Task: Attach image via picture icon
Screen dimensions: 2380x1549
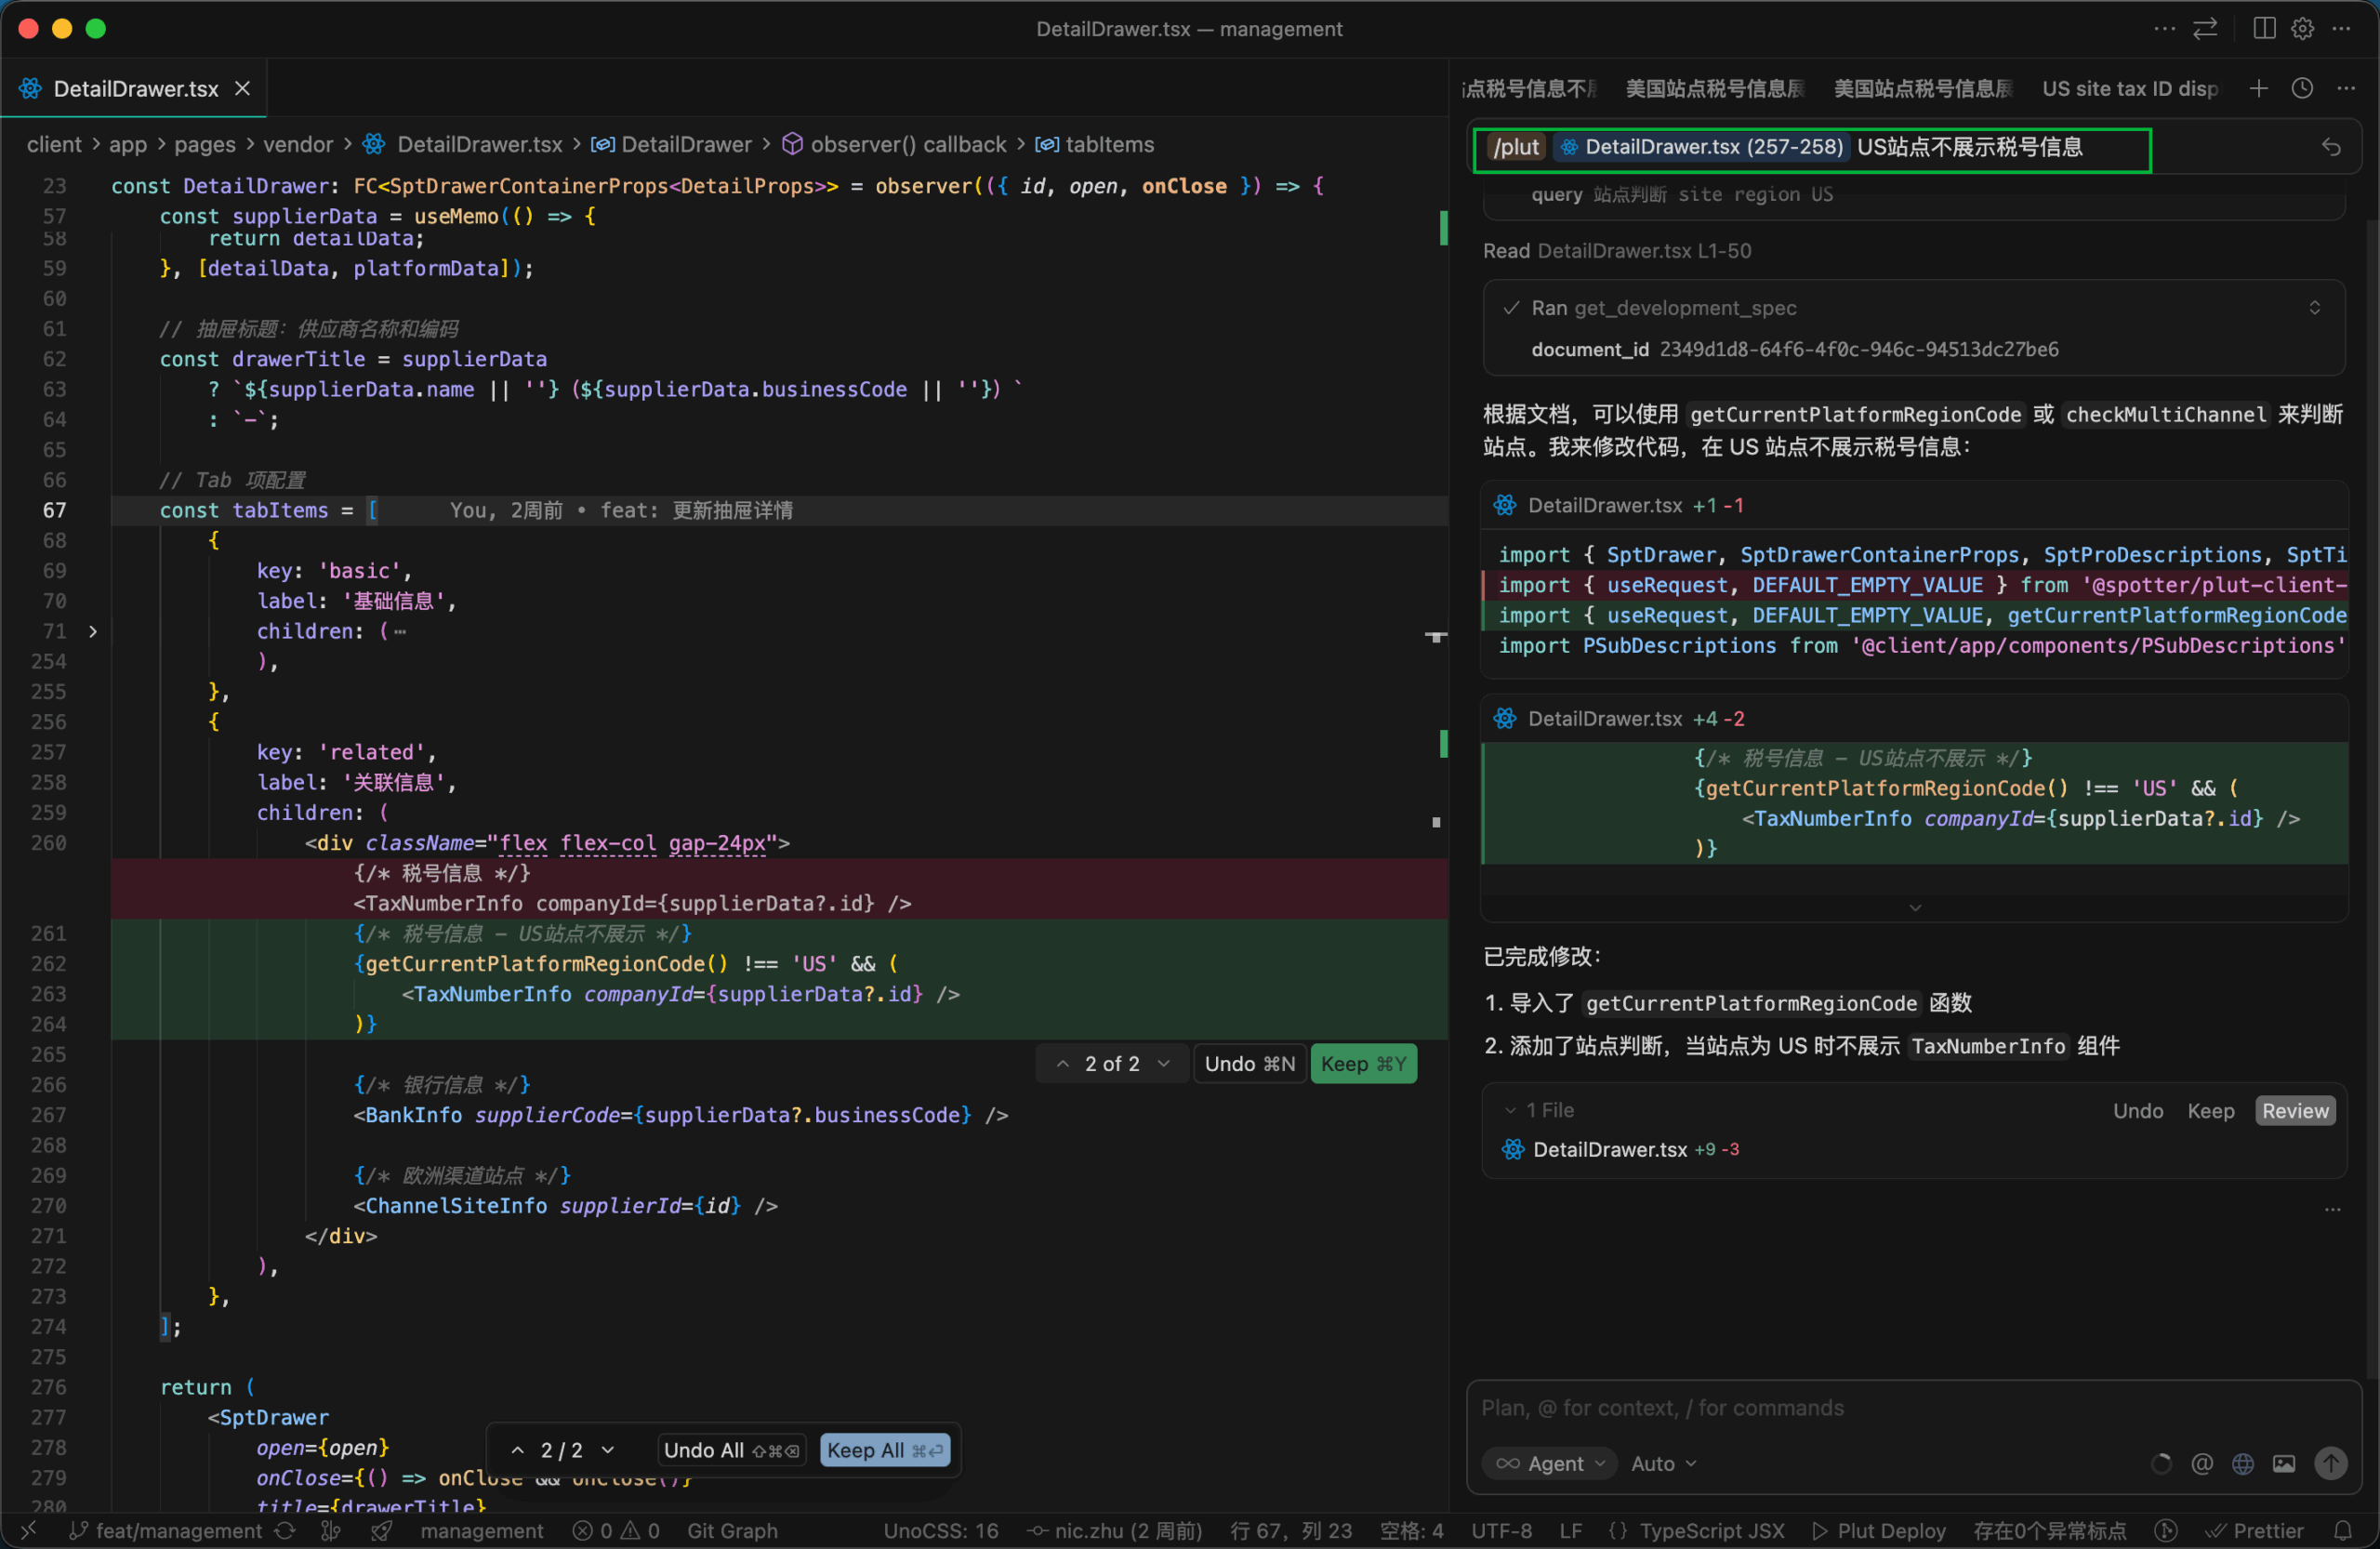Action: pyautogui.click(x=2283, y=1463)
